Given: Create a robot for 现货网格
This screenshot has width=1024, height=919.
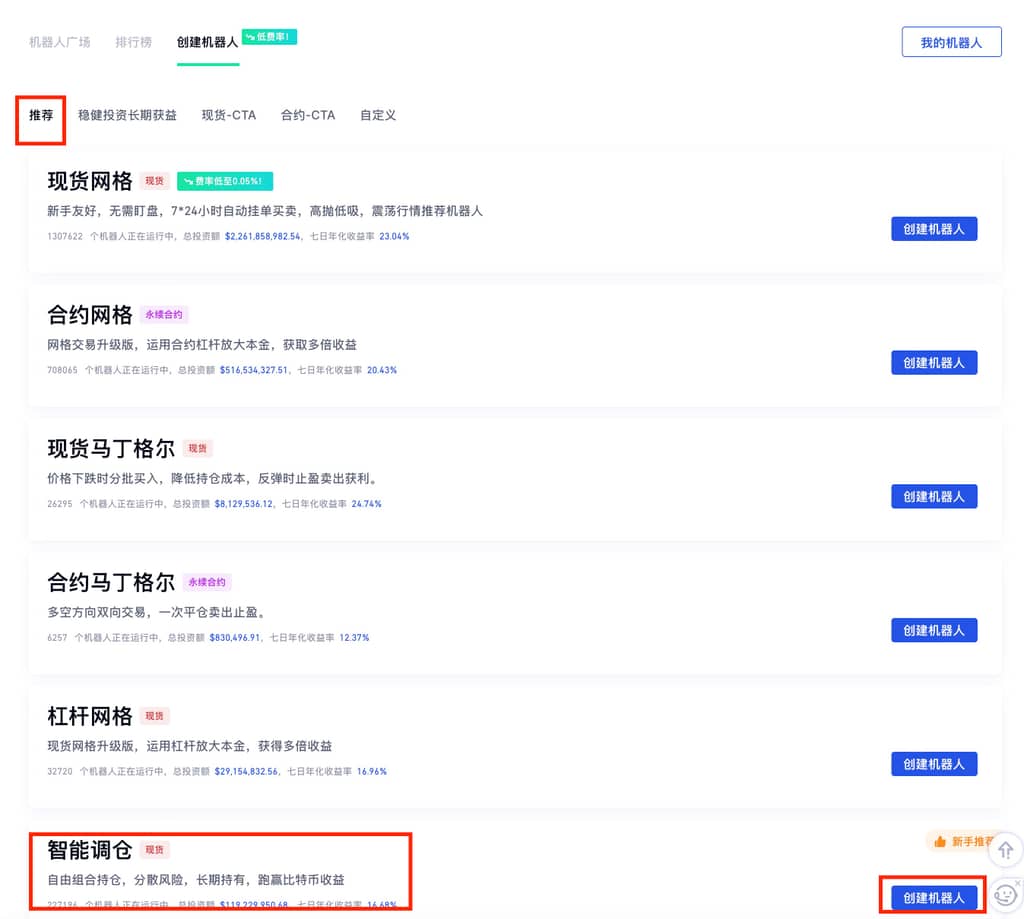Looking at the screenshot, I should 933,229.
